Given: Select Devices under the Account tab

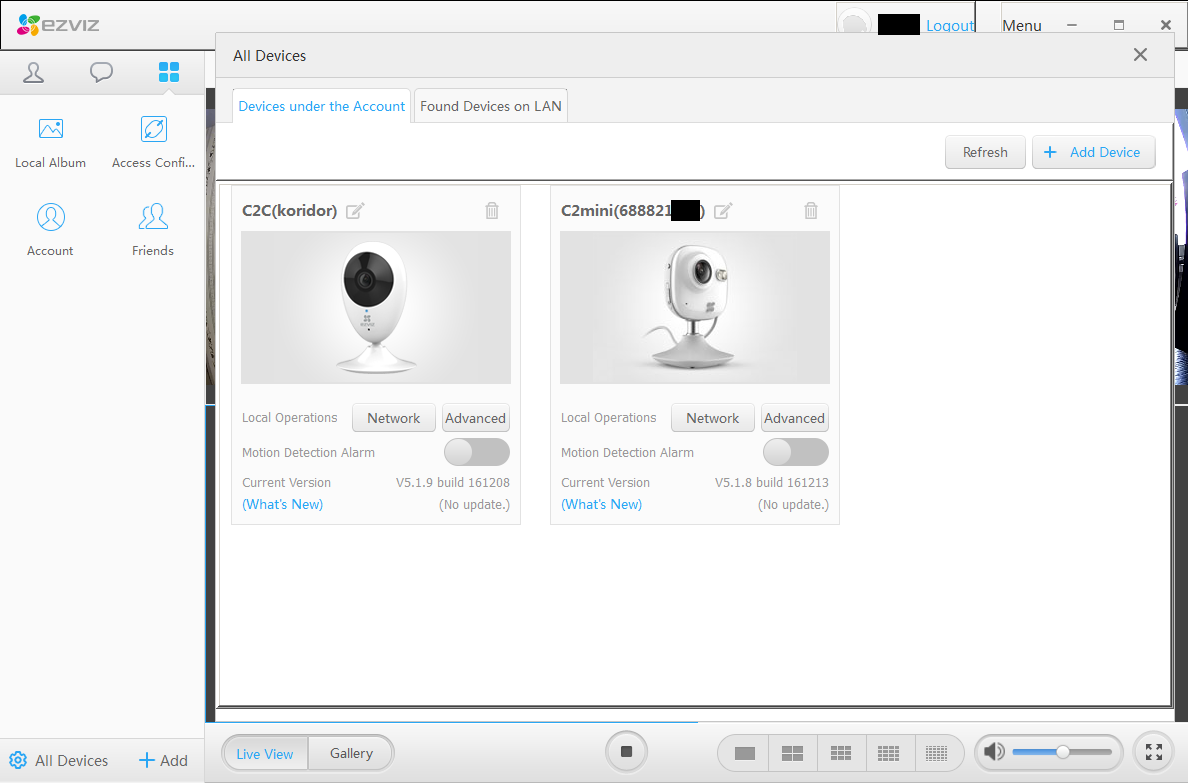Looking at the screenshot, I should pyautogui.click(x=321, y=106).
